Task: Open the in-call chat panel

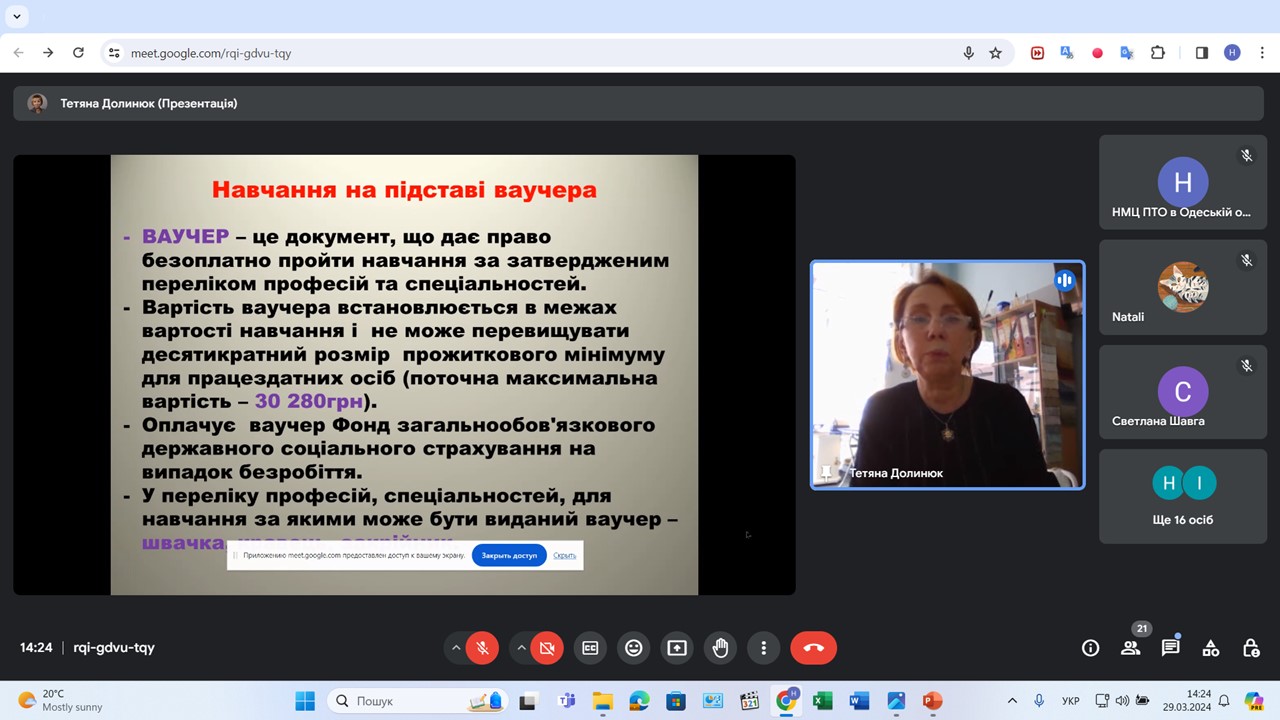Action: pos(1170,648)
